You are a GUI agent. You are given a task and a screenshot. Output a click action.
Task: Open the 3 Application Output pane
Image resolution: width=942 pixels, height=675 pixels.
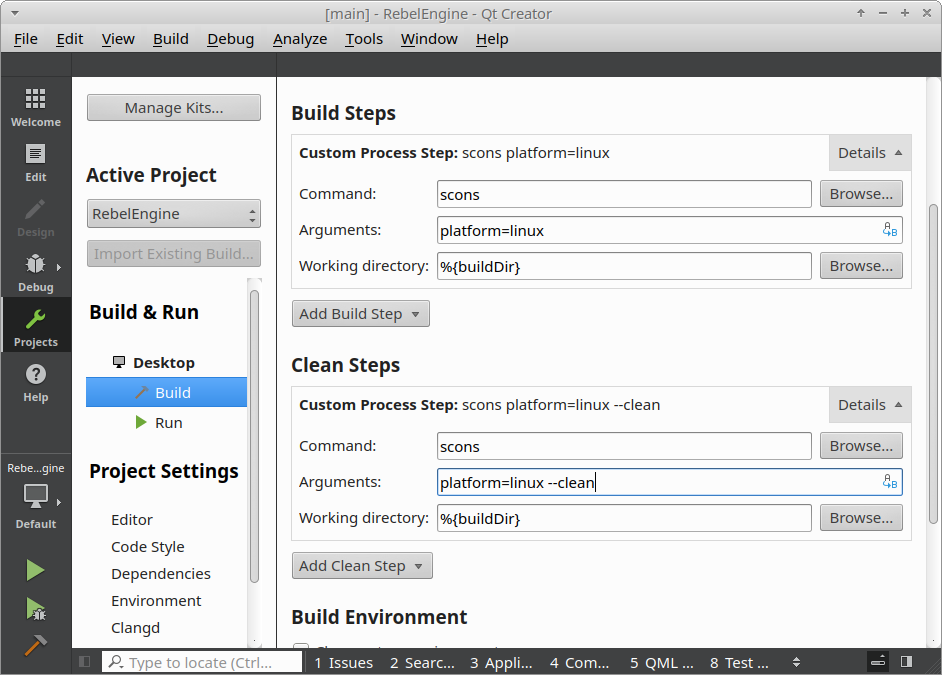(x=501, y=662)
